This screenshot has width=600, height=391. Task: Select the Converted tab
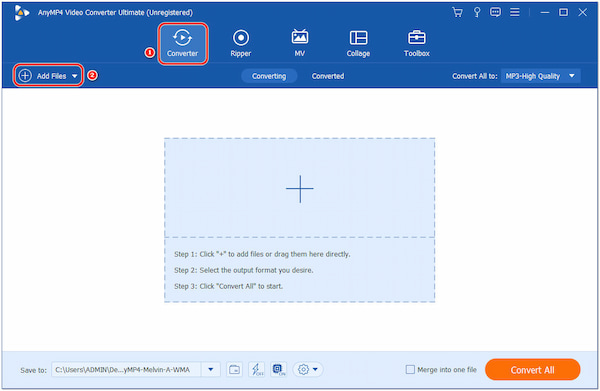click(x=328, y=76)
